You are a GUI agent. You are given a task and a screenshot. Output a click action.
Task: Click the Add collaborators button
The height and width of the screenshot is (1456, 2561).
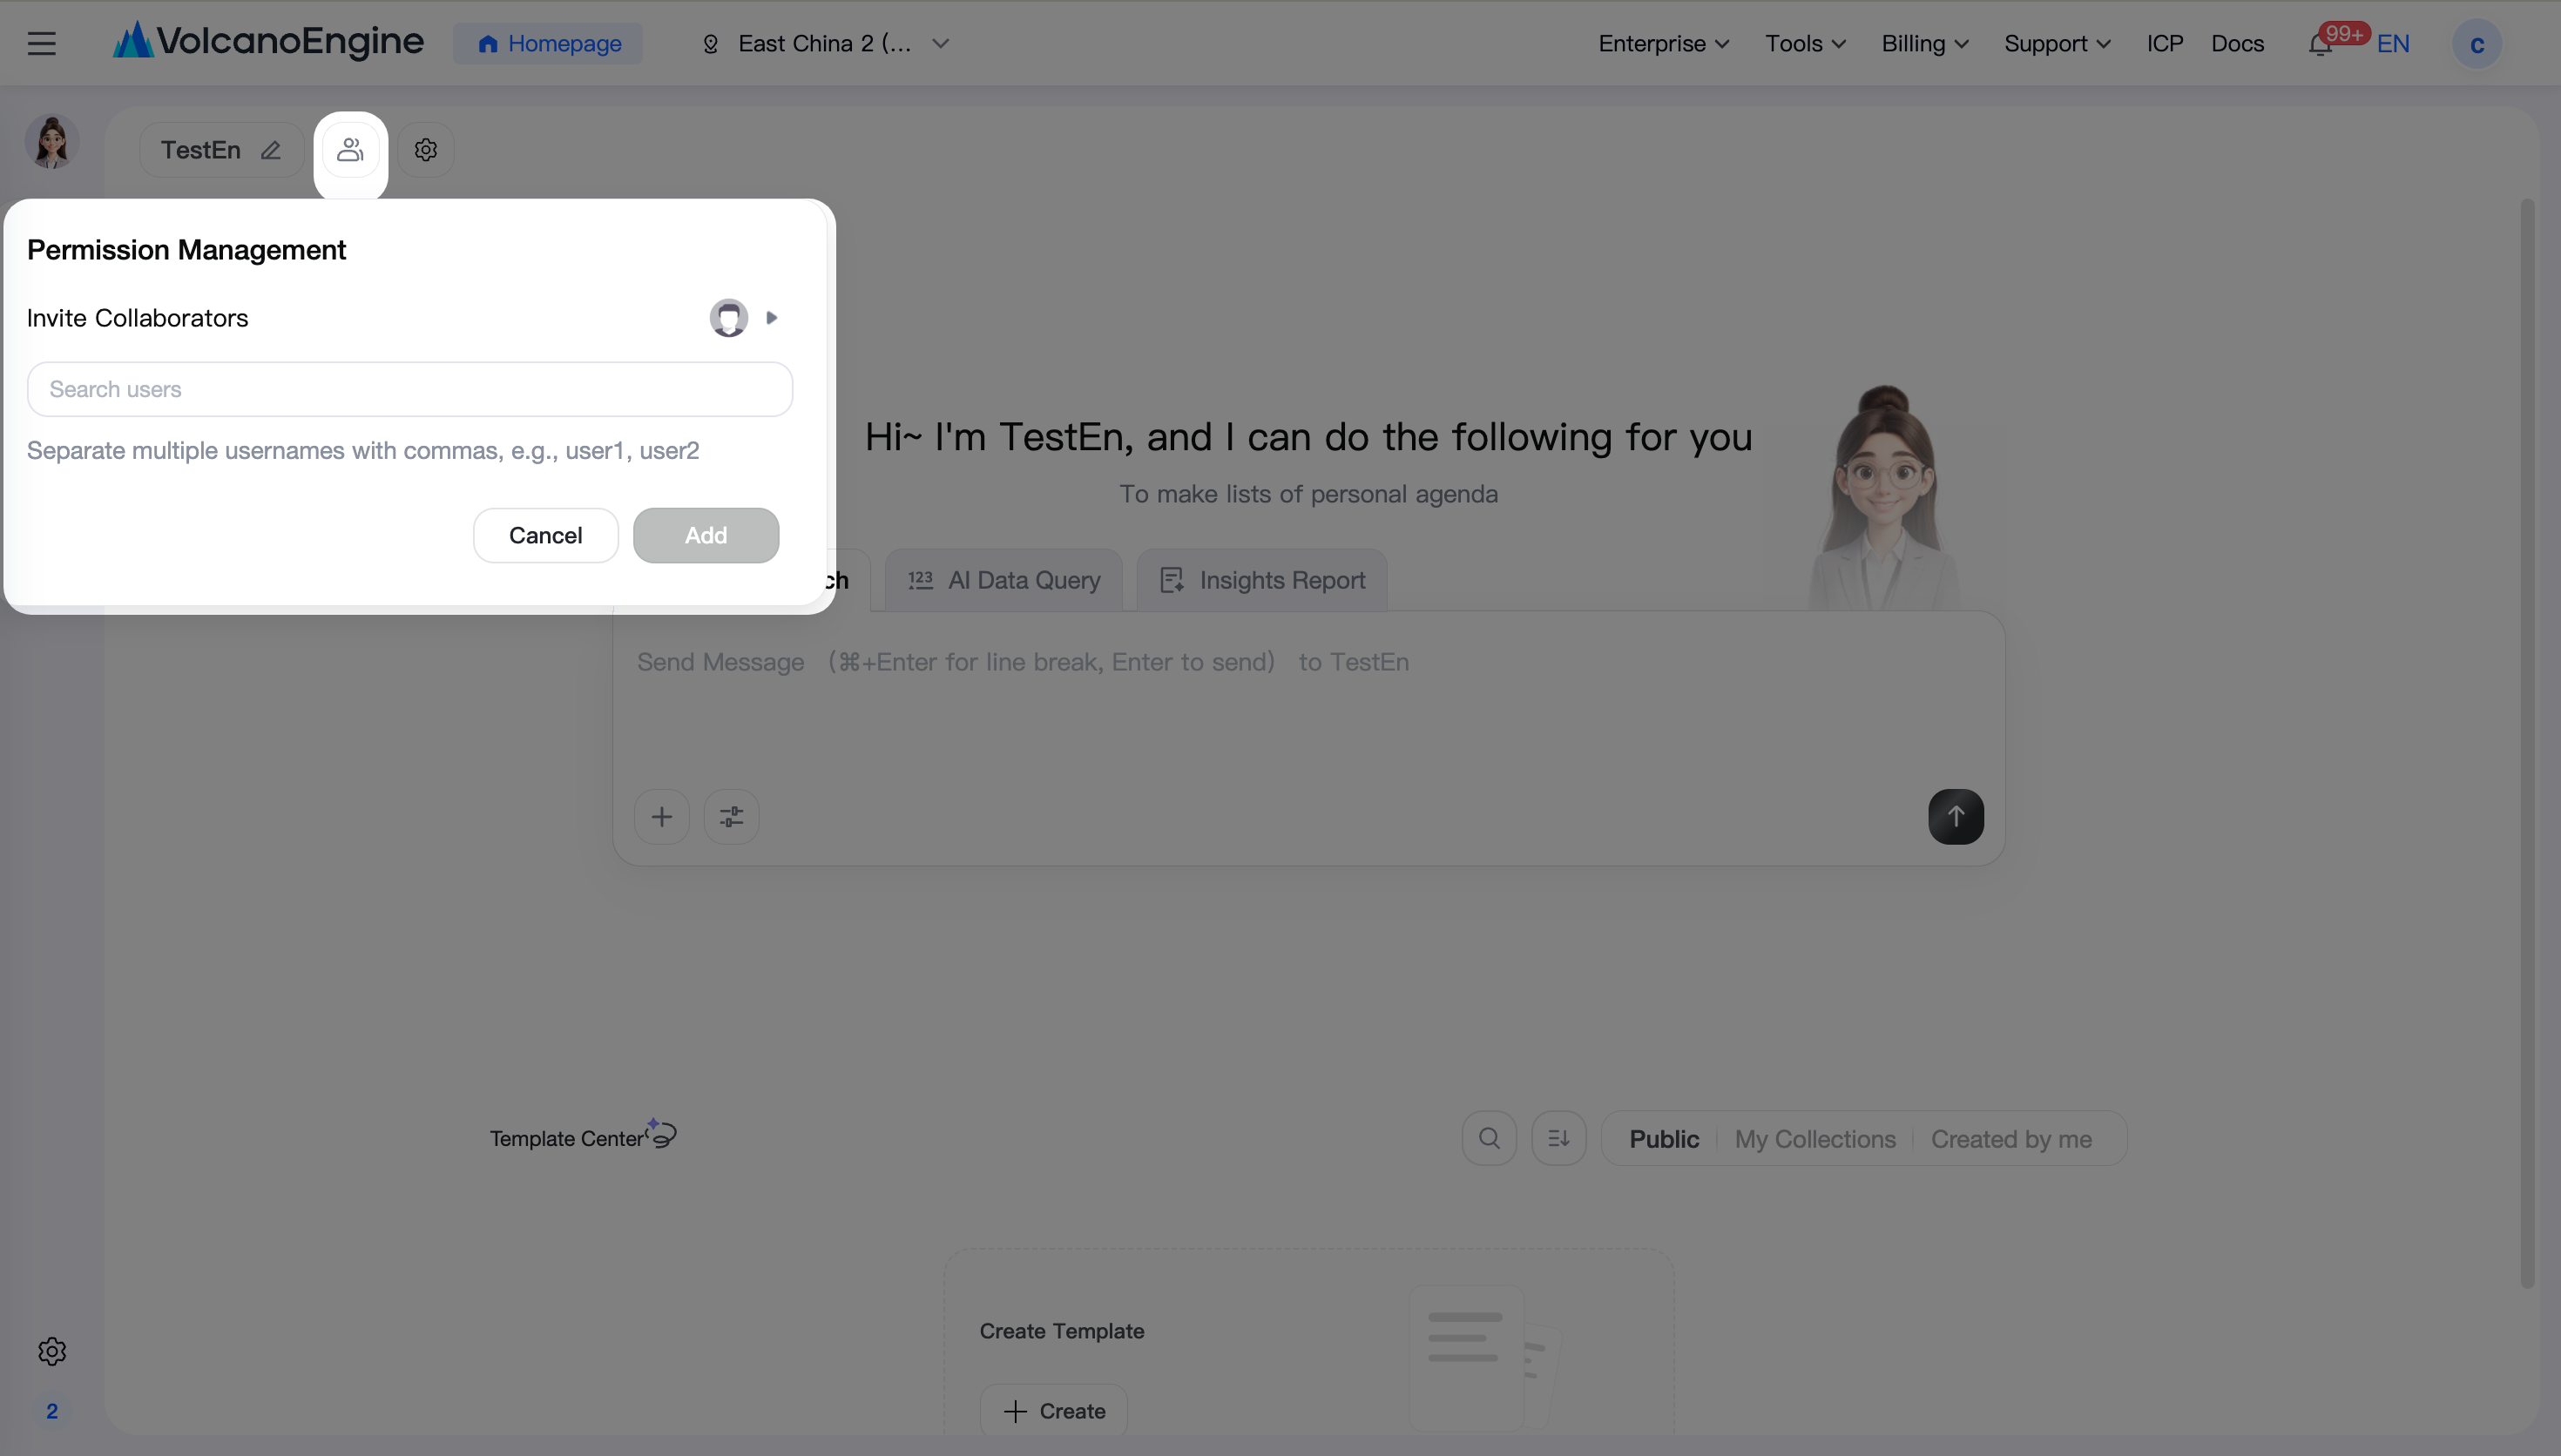pyautogui.click(x=706, y=535)
